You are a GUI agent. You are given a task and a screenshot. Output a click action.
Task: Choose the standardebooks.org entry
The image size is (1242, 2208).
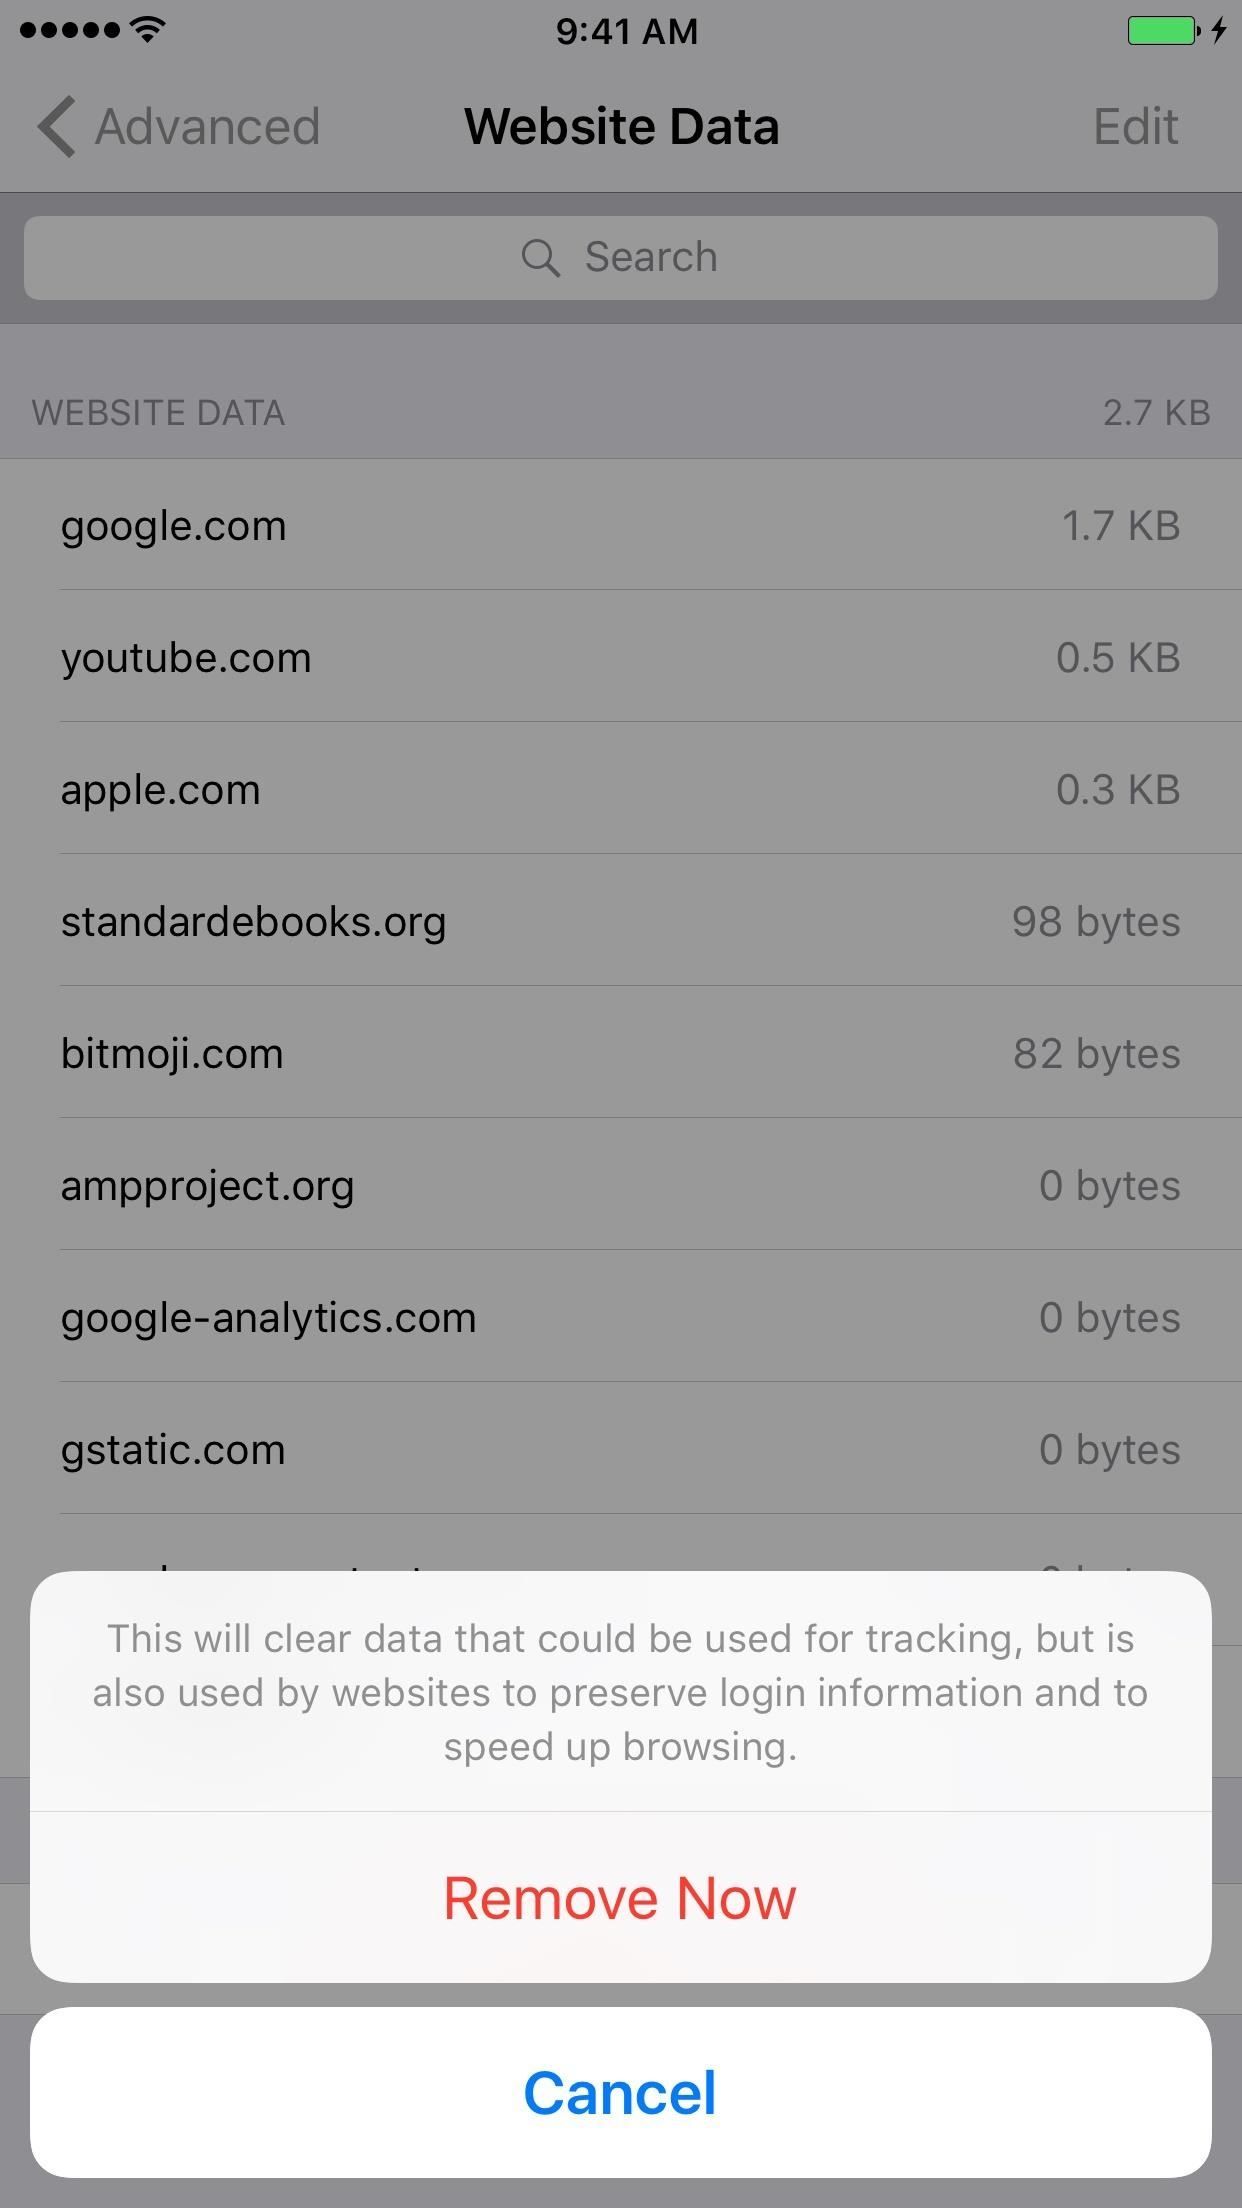coord(620,922)
